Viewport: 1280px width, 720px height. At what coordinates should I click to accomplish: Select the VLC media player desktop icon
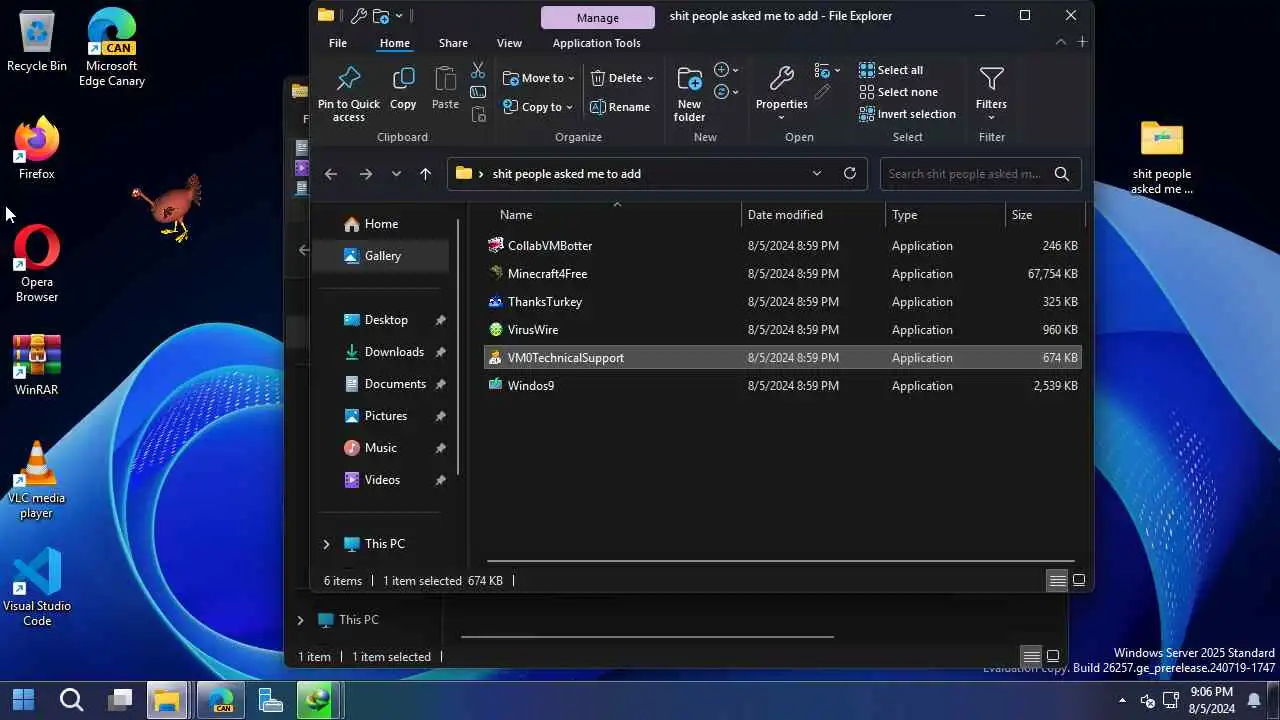[x=37, y=480]
